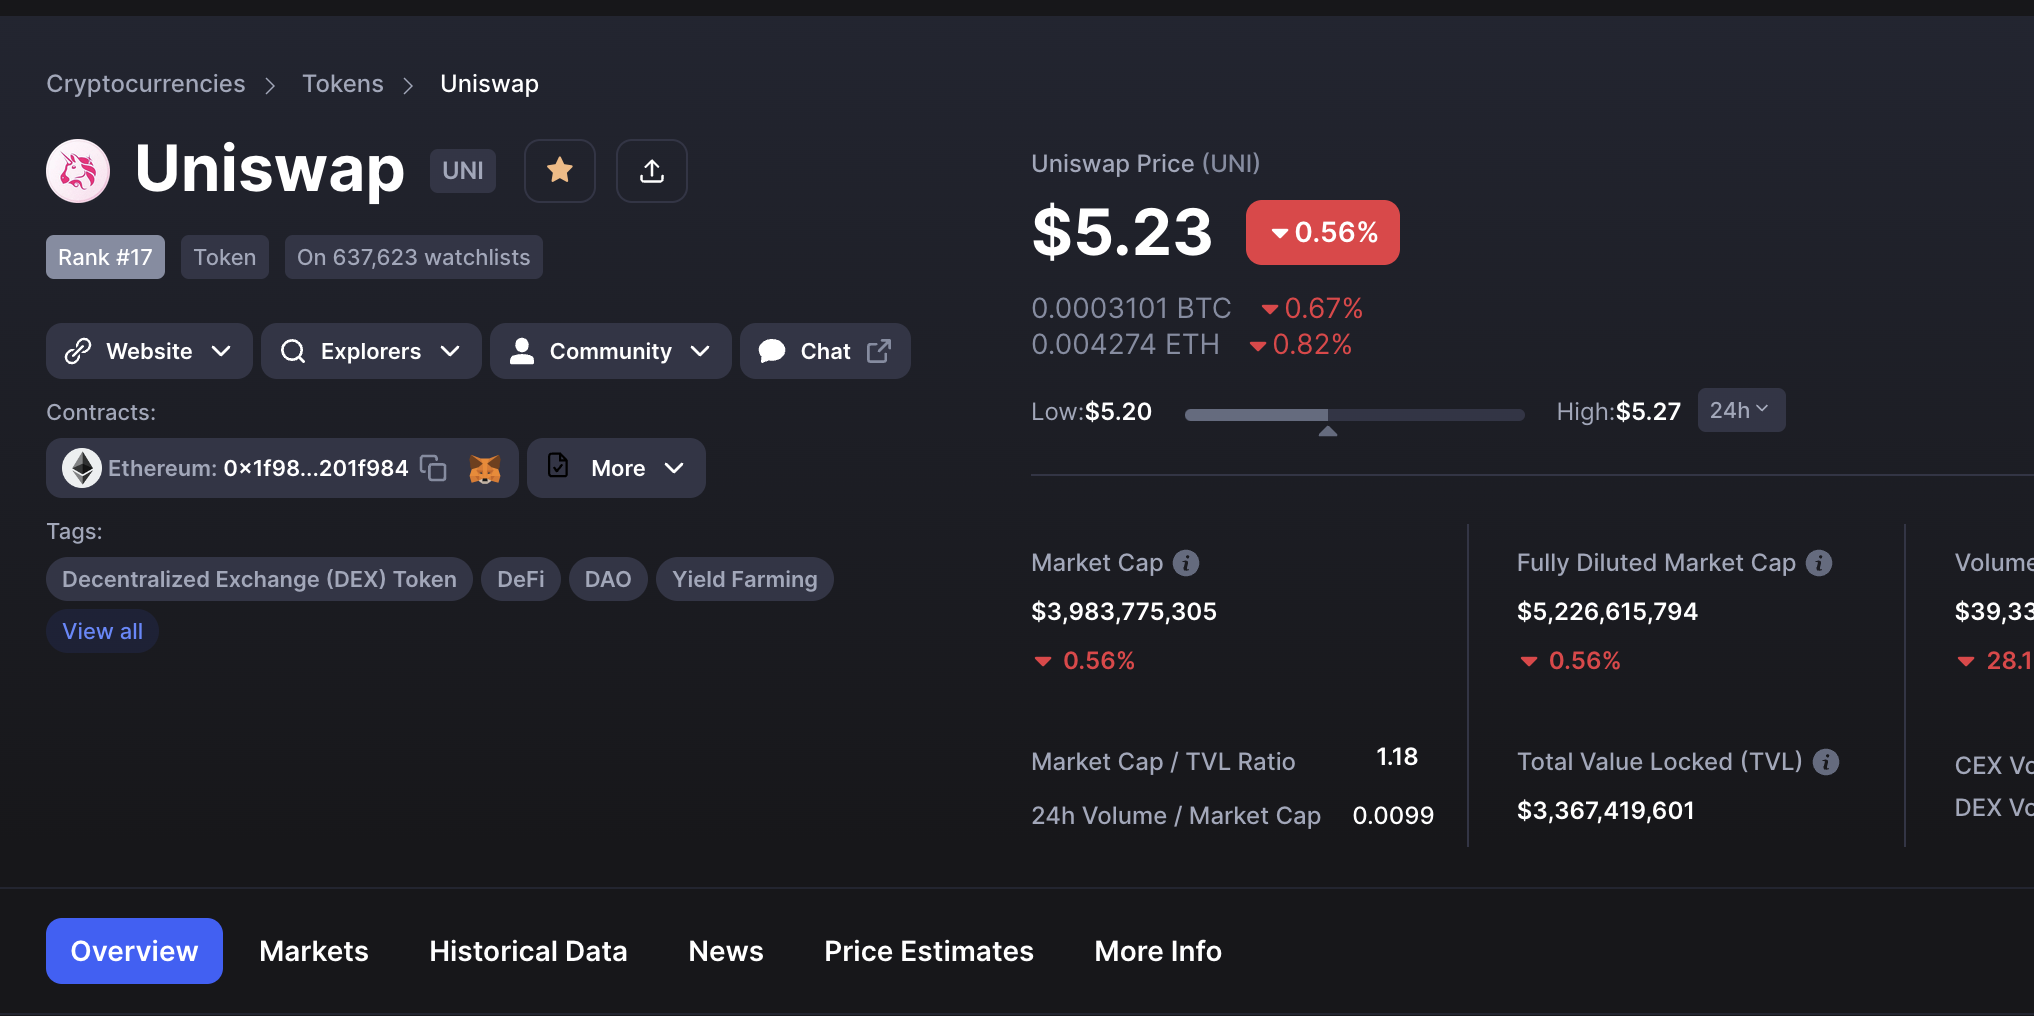This screenshot has height=1016, width=2034.
Task: Click View all tags link
Action: (102, 631)
